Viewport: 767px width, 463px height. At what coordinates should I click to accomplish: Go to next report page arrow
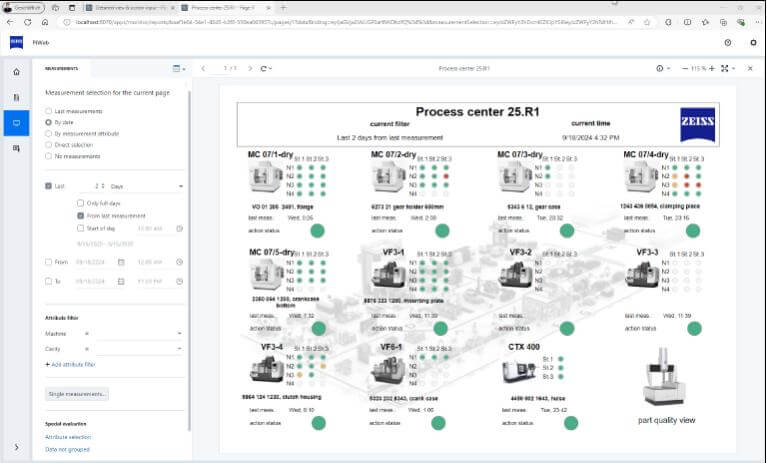point(250,68)
